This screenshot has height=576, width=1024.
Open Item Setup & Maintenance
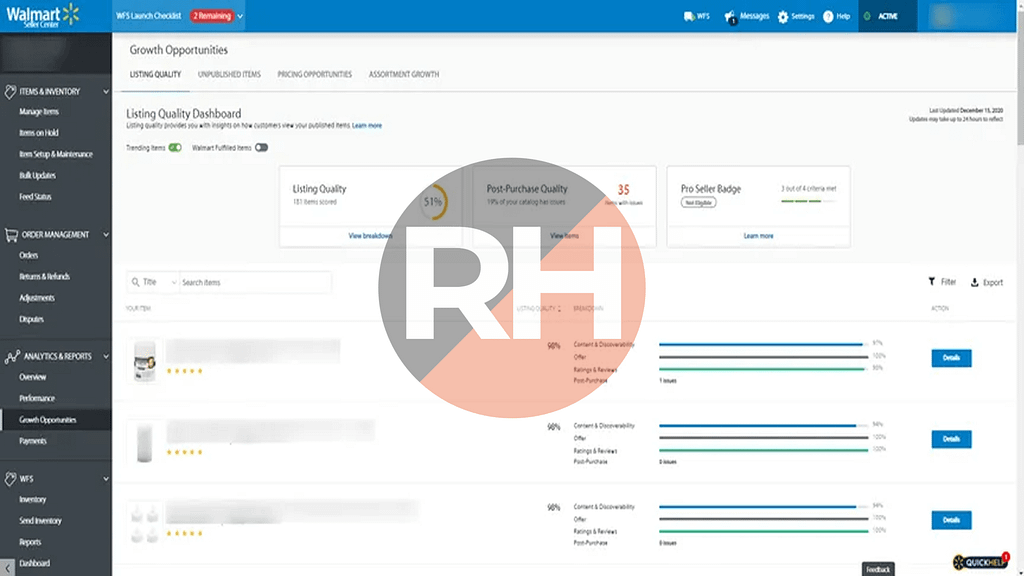pos(56,154)
